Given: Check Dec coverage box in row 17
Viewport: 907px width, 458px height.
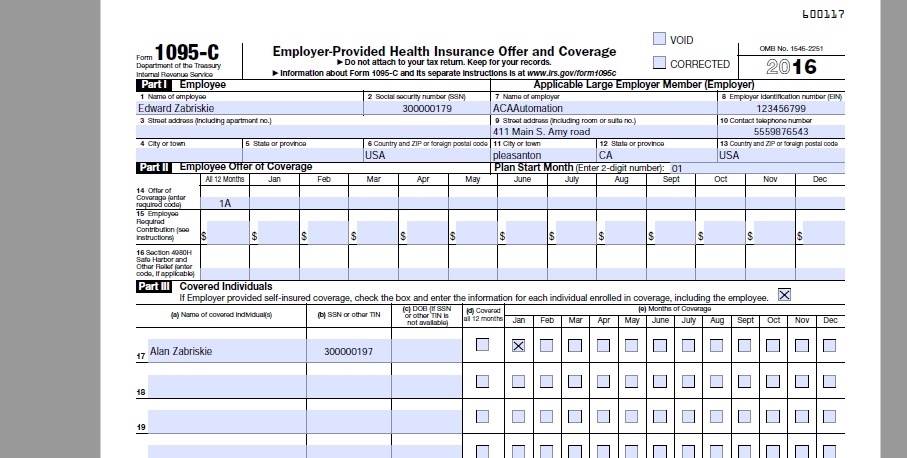Looking at the screenshot, I should tap(829, 345).
